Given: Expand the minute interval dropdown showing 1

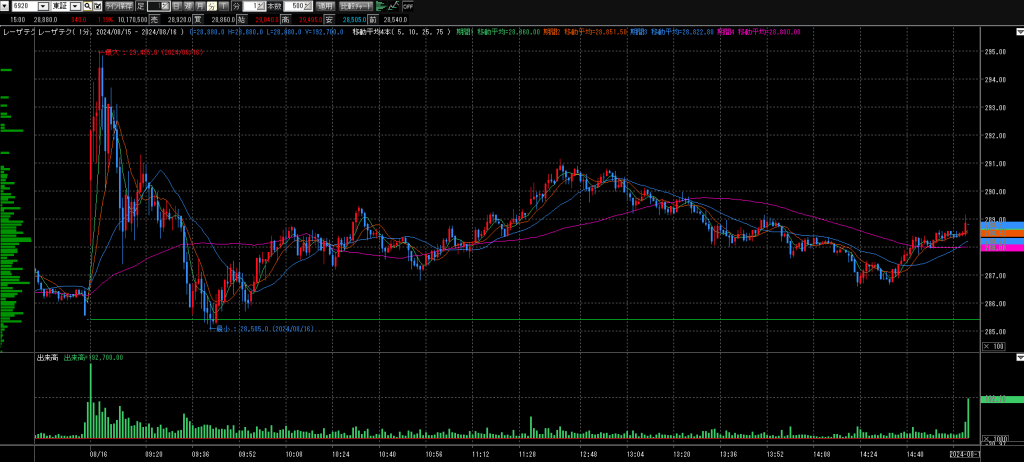Looking at the screenshot, I should [x=263, y=6].
